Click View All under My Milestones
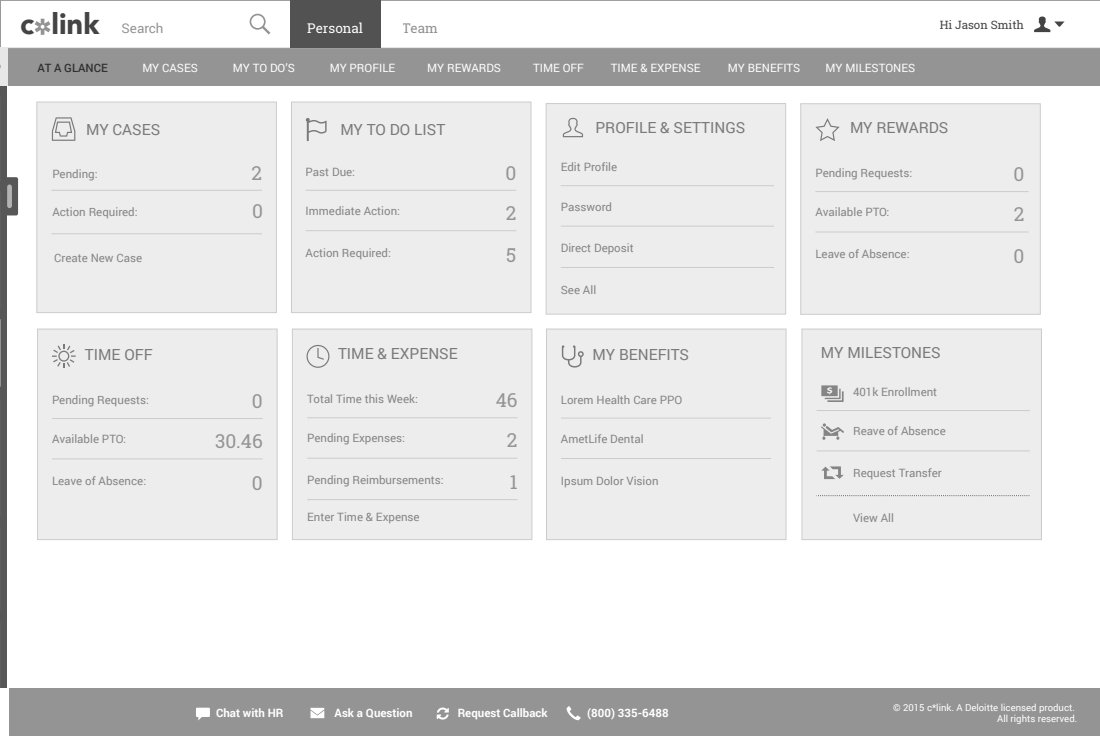The image size is (1100, 736). 873,518
